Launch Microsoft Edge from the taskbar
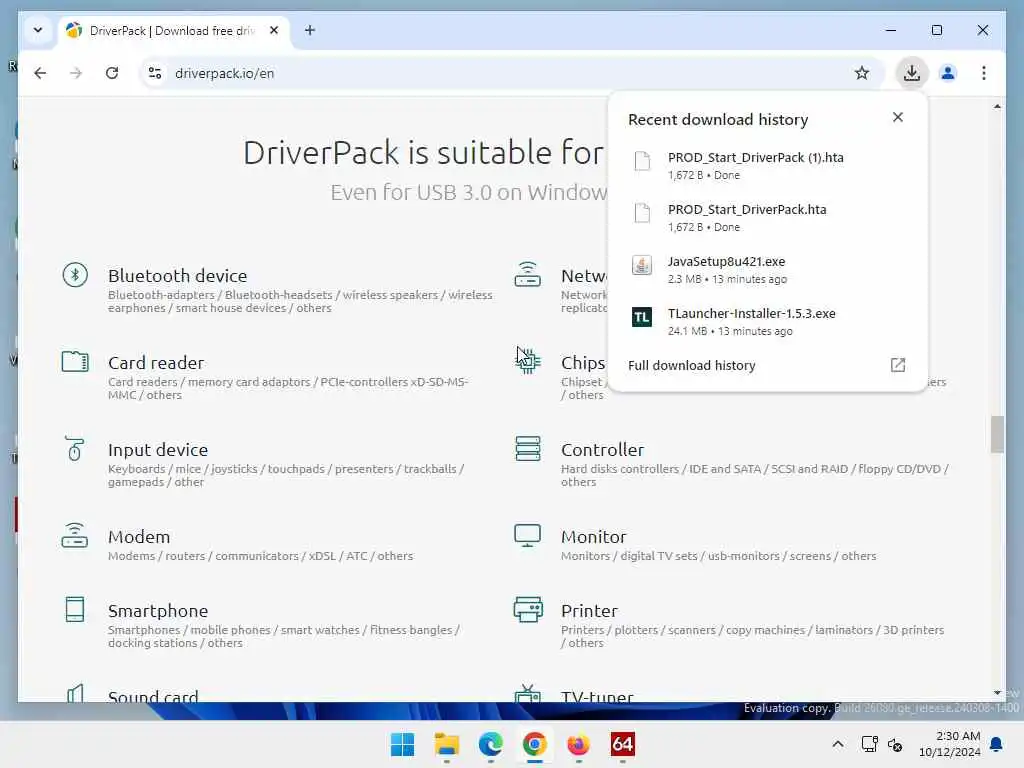1024x768 pixels. click(x=490, y=744)
